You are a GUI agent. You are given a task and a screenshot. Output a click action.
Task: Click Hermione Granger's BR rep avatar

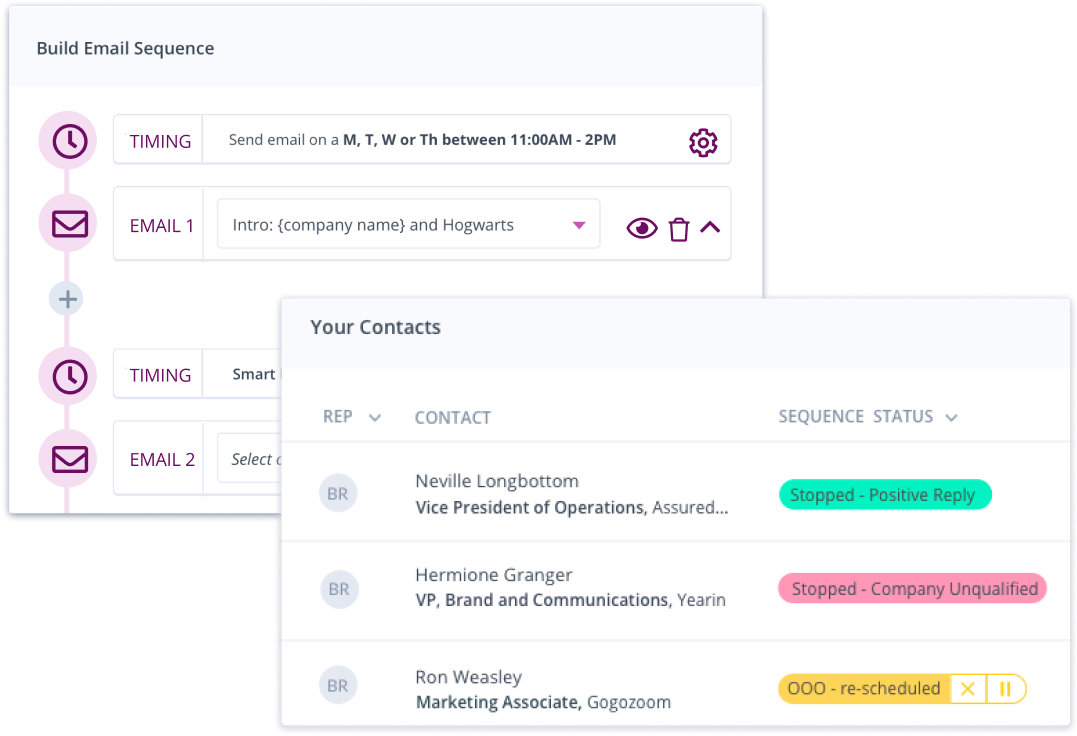339,589
